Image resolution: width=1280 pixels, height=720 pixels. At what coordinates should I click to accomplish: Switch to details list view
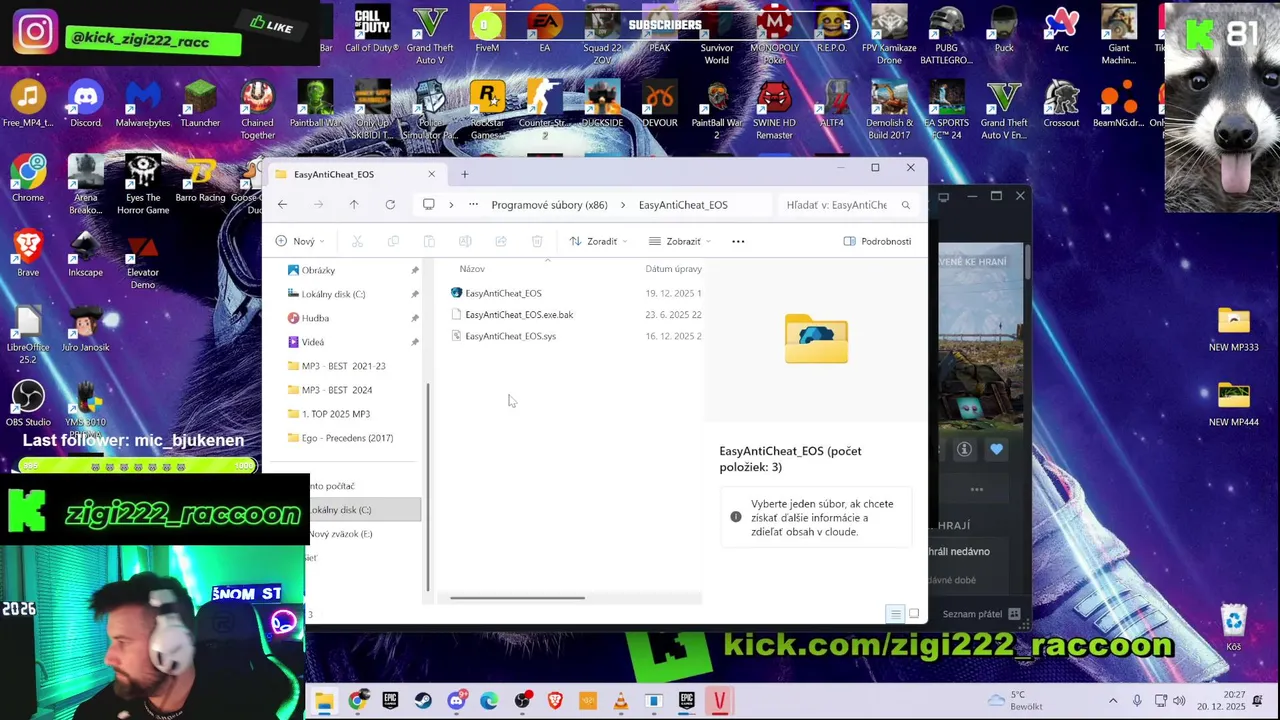coord(896,614)
